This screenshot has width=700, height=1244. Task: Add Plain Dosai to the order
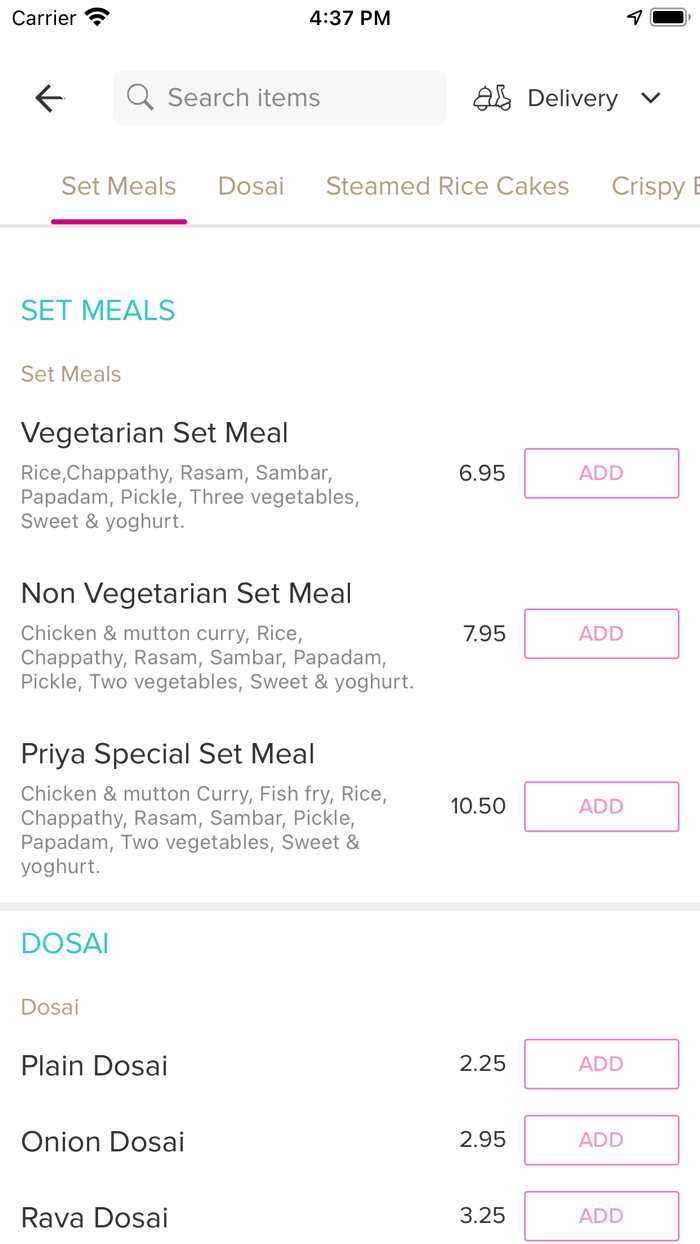601,1064
